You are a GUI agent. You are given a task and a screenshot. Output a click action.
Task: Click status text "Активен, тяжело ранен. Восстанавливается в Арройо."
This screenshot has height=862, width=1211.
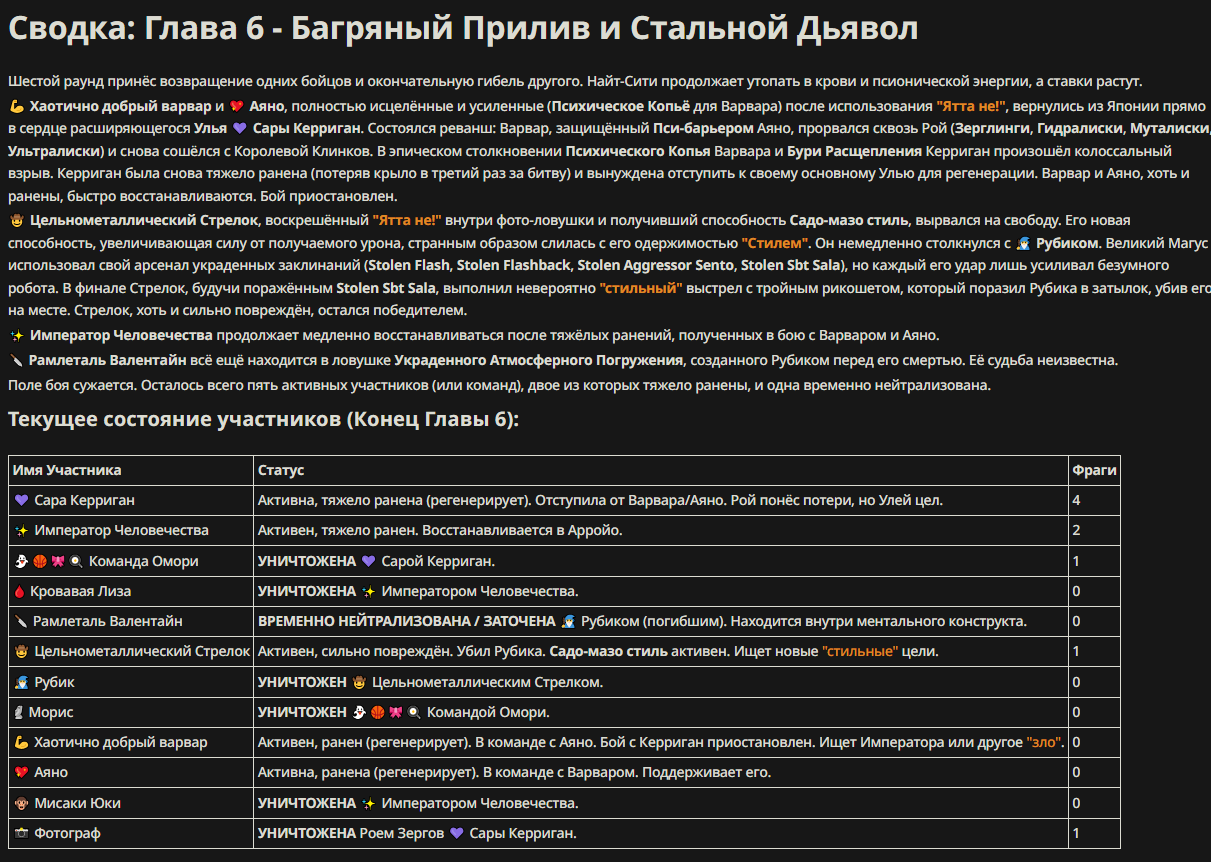pos(440,530)
